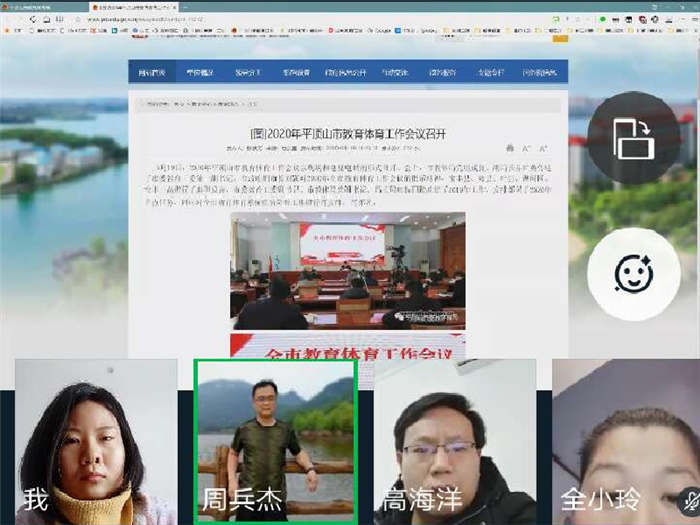Switch to the first inactive browser tab
The width and height of the screenshot is (700, 525).
tap(44, 7)
